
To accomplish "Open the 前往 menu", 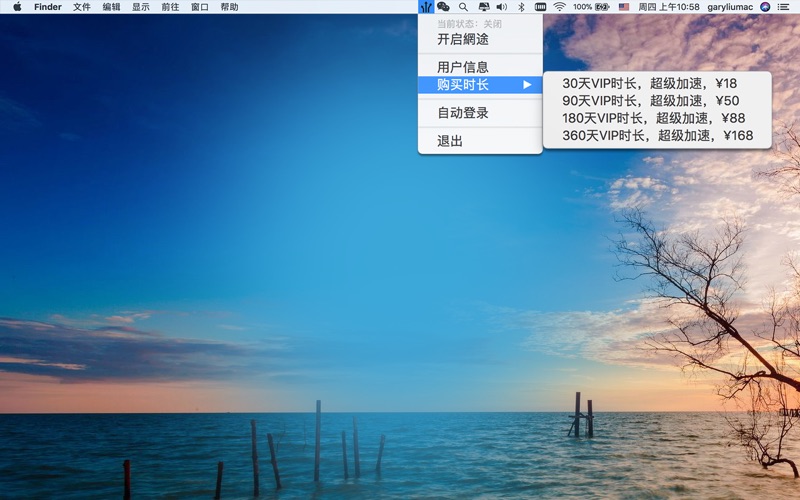I will tap(170, 7).
